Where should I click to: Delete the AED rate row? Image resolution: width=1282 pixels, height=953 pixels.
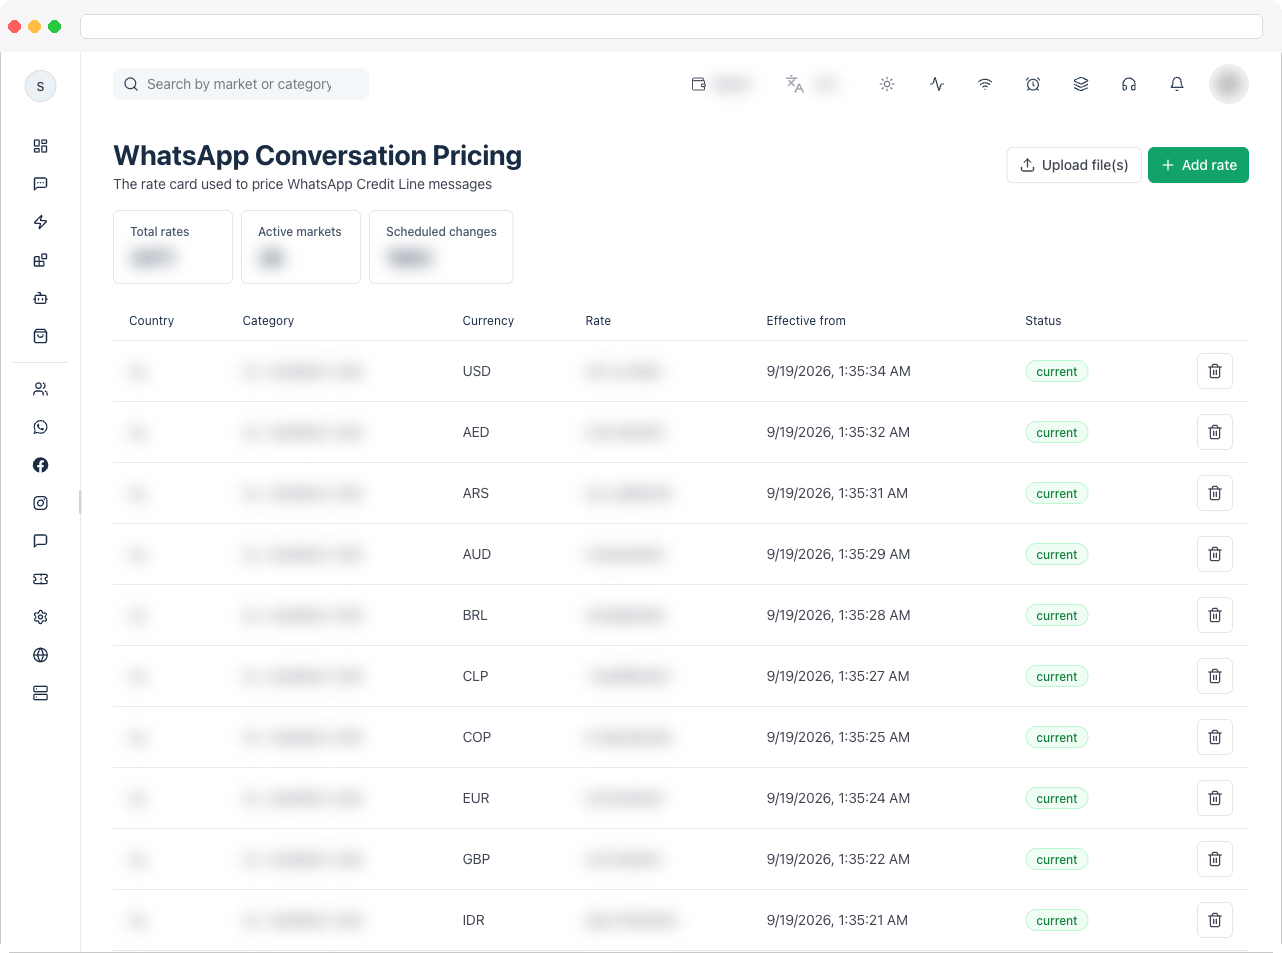[1215, 432]
